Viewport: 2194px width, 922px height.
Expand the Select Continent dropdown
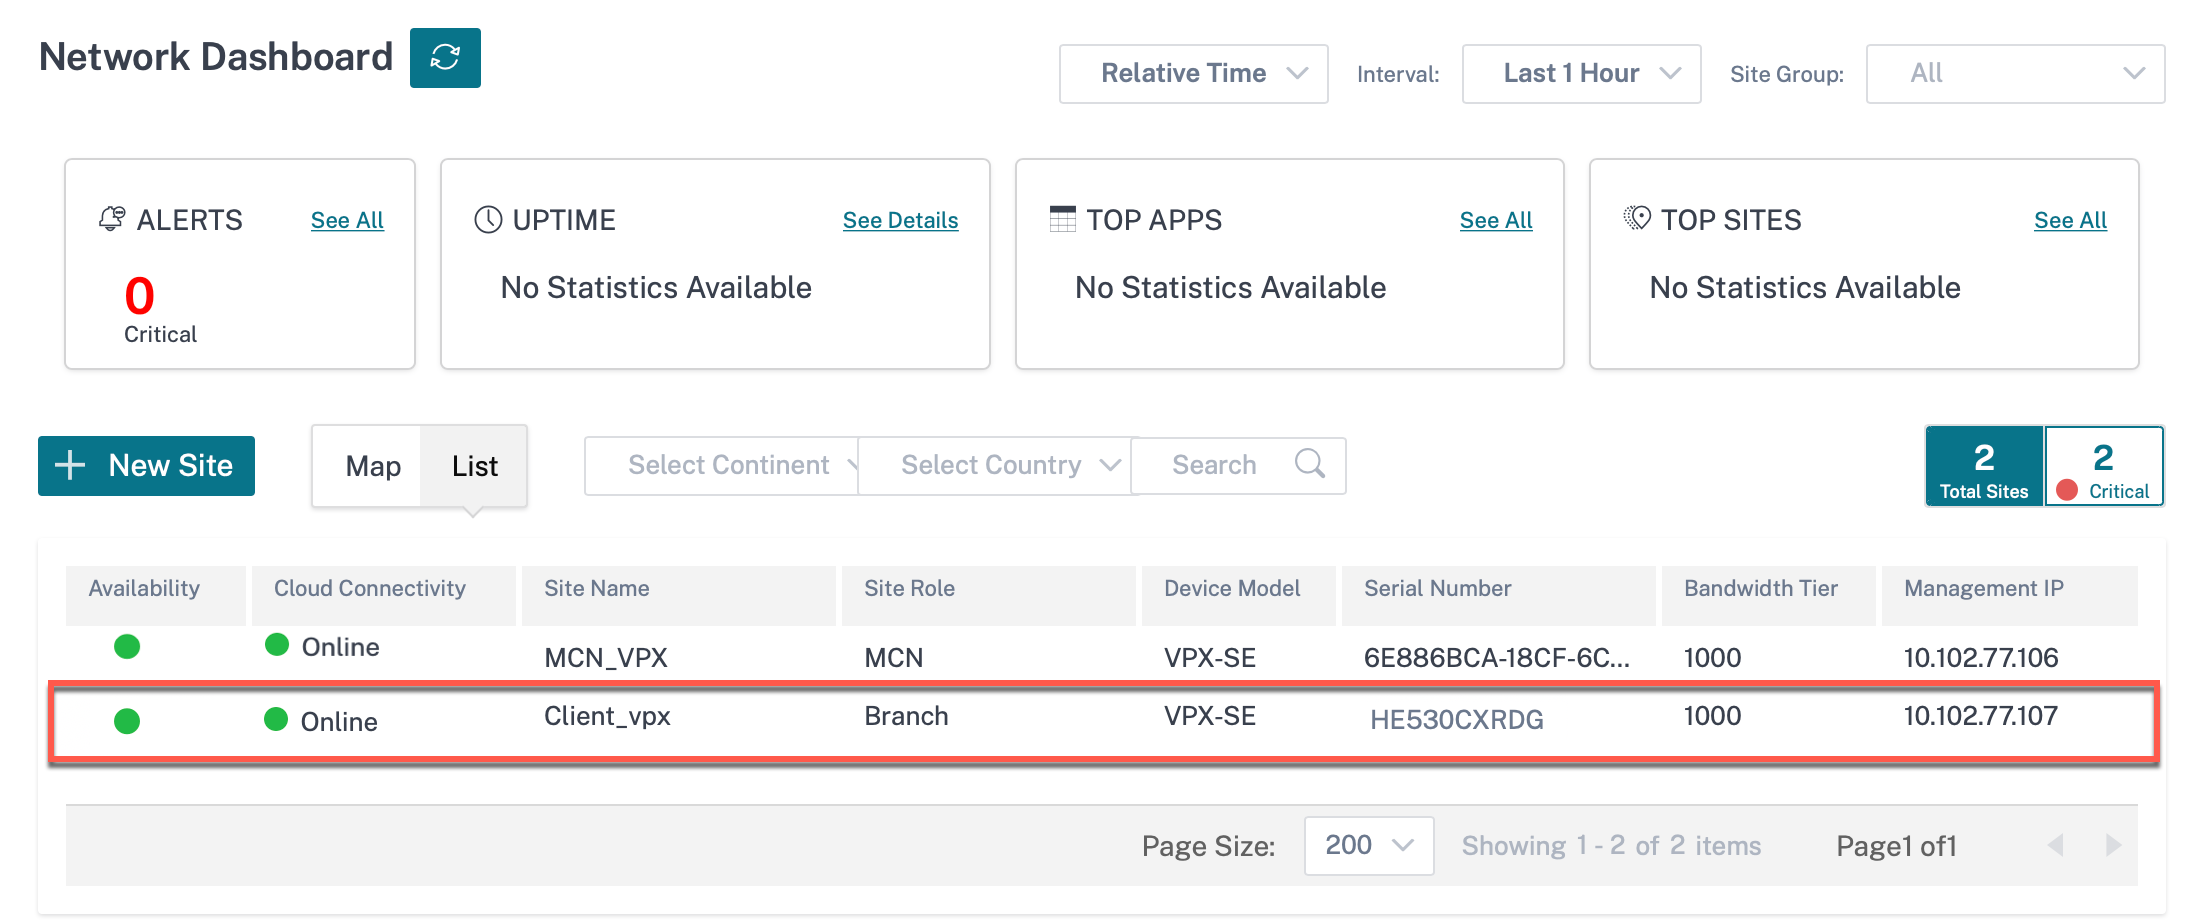pos(722,465)
